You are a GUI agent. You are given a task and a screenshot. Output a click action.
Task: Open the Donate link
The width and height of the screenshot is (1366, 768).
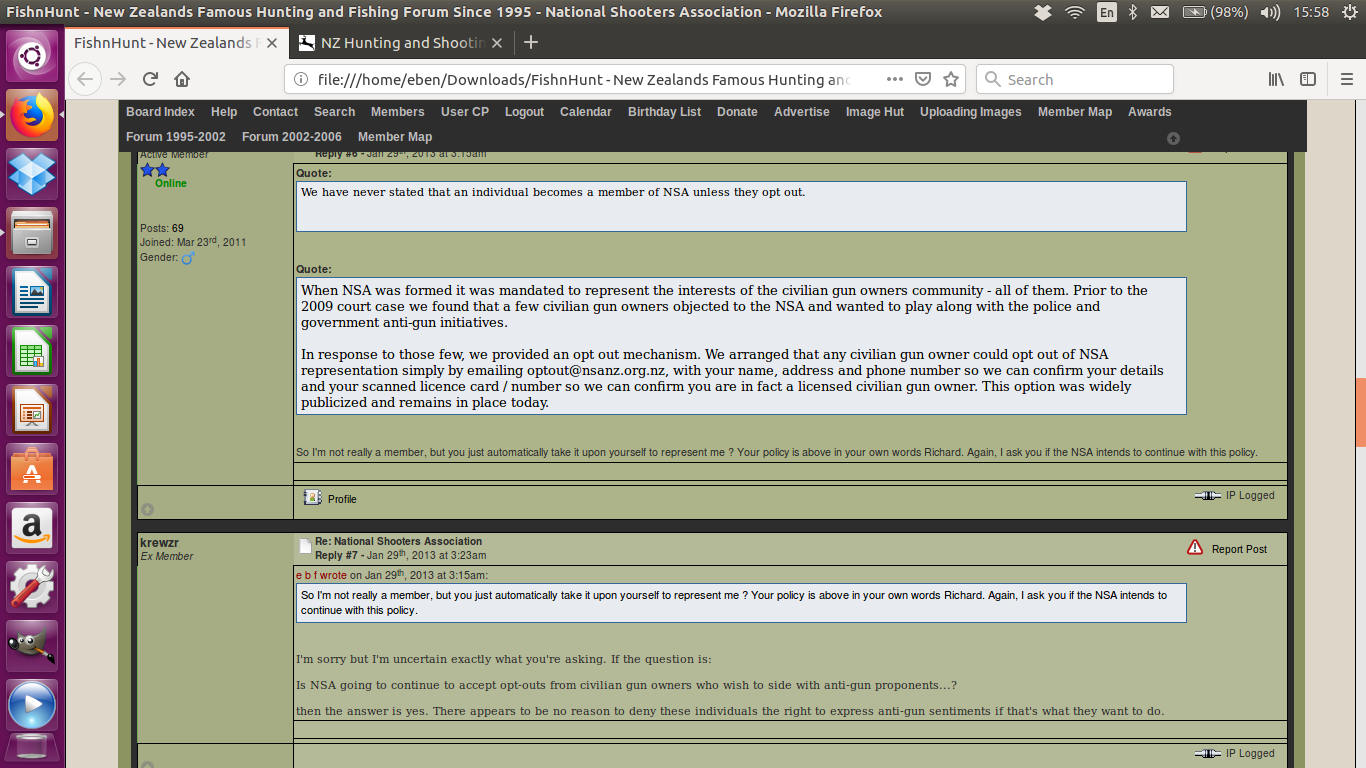[x=737, y=112]
